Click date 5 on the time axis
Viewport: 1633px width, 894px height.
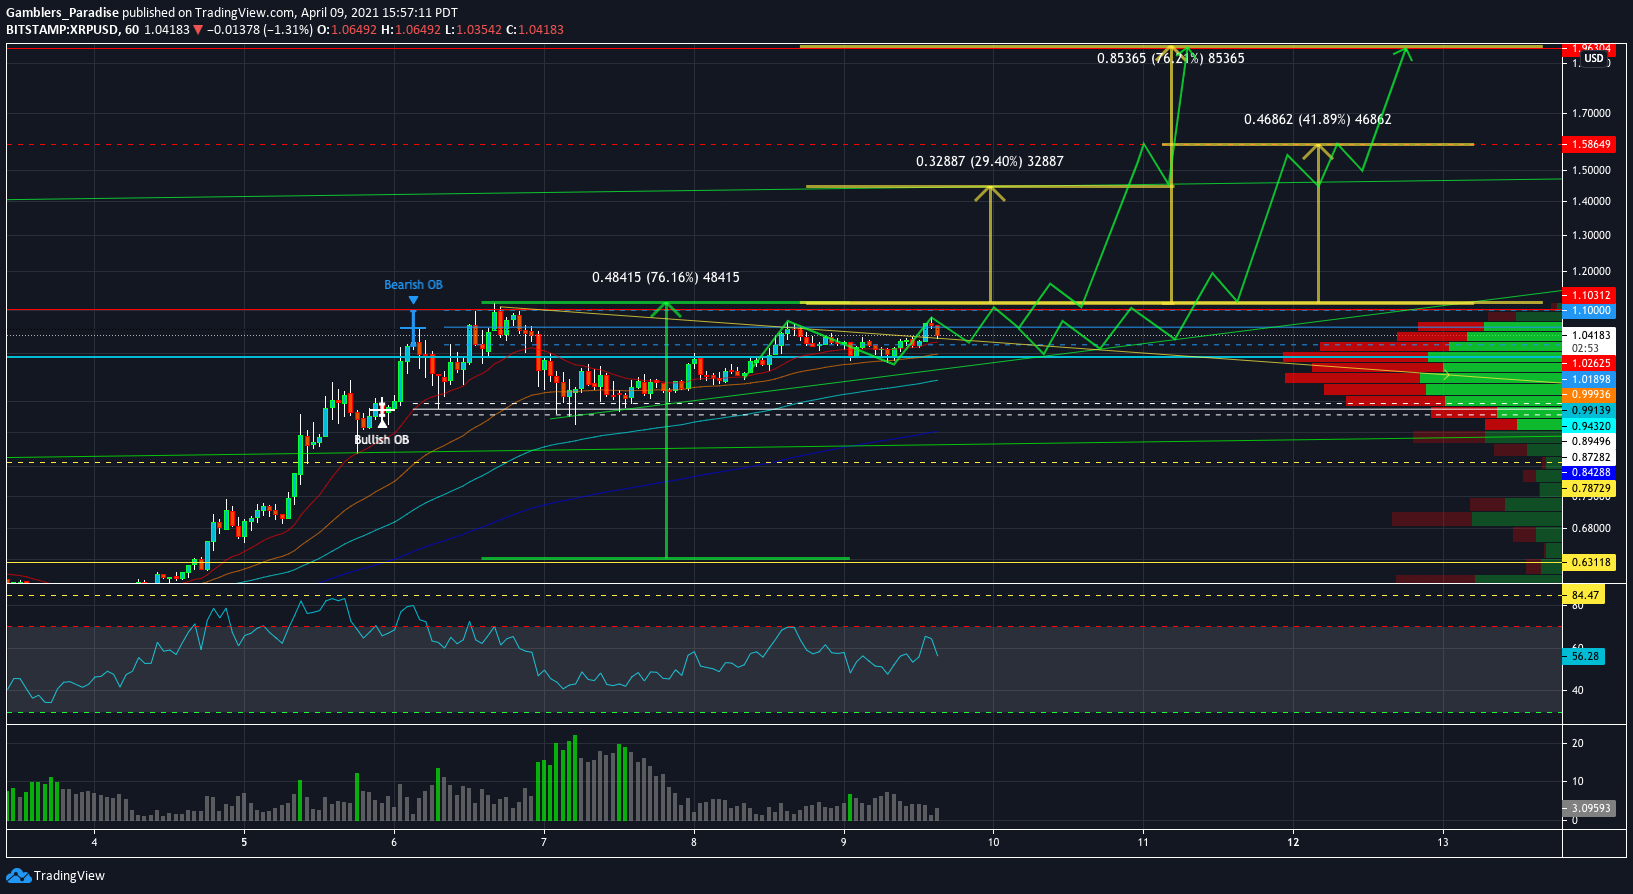pos(244,842)
